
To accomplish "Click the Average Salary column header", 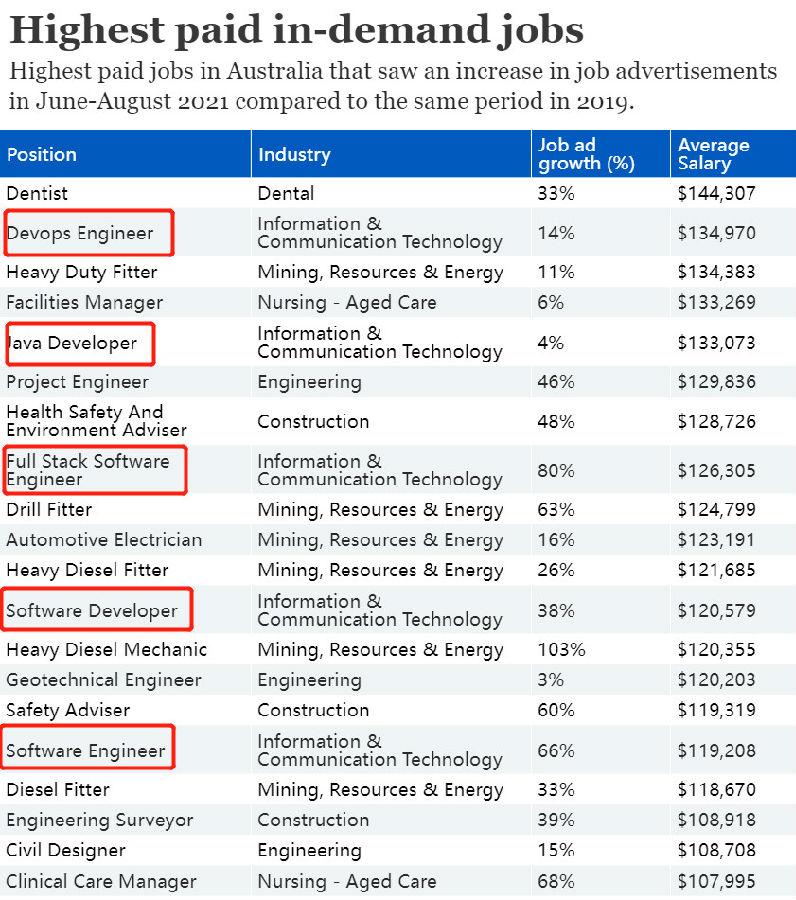I will click(713, 155).
